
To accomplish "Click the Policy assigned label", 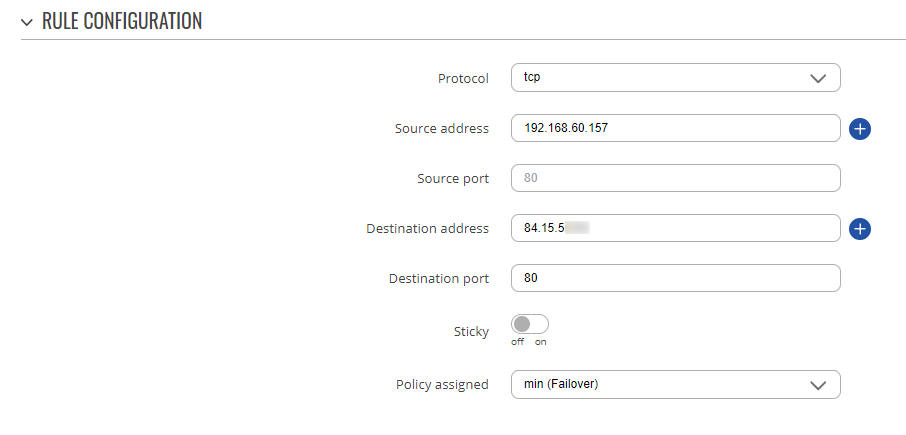I will pos(443,384).
